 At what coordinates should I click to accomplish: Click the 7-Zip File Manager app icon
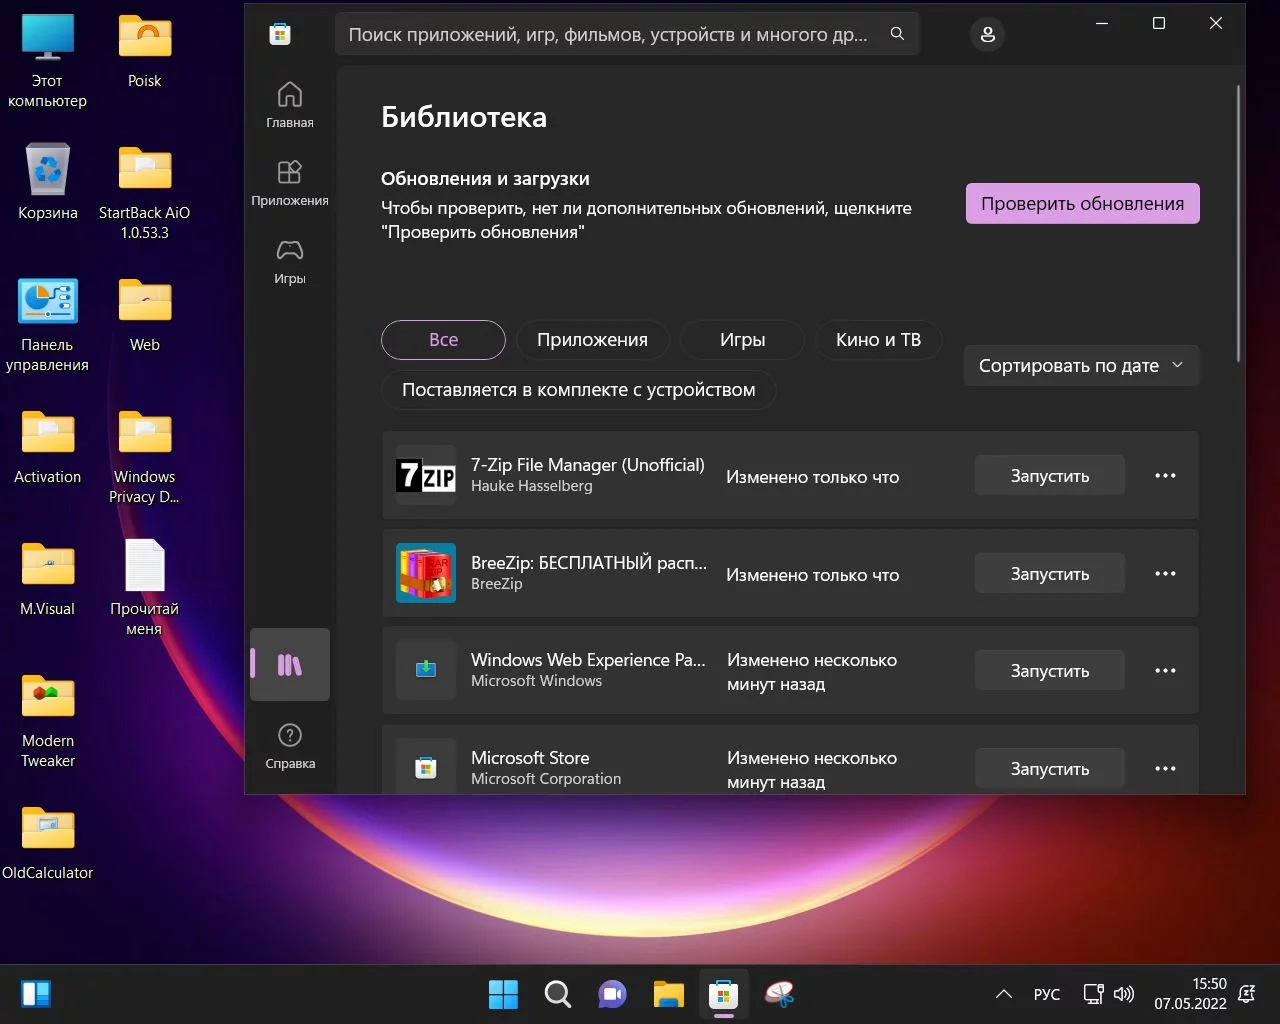click(x=426, y=476)
